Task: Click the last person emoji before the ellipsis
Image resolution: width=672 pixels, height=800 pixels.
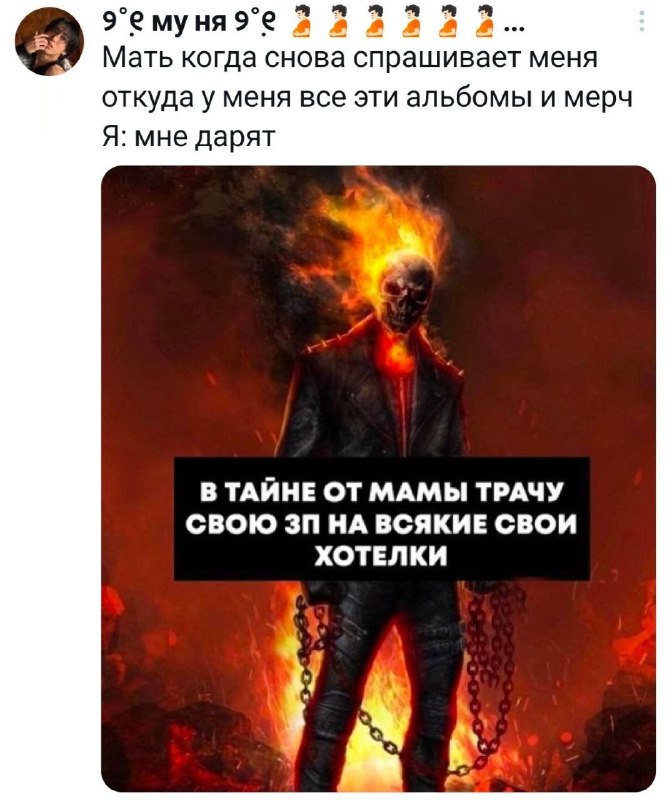Action: [485, 21]
